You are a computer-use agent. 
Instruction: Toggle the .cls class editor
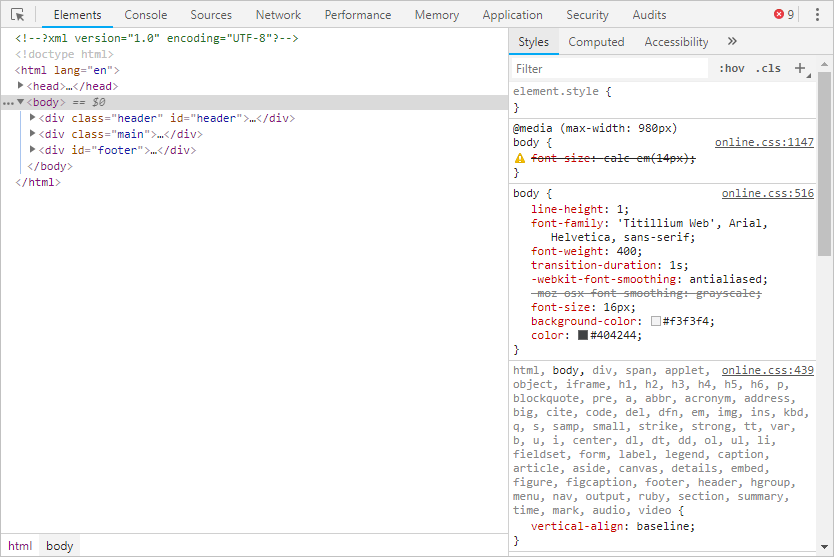768,69
